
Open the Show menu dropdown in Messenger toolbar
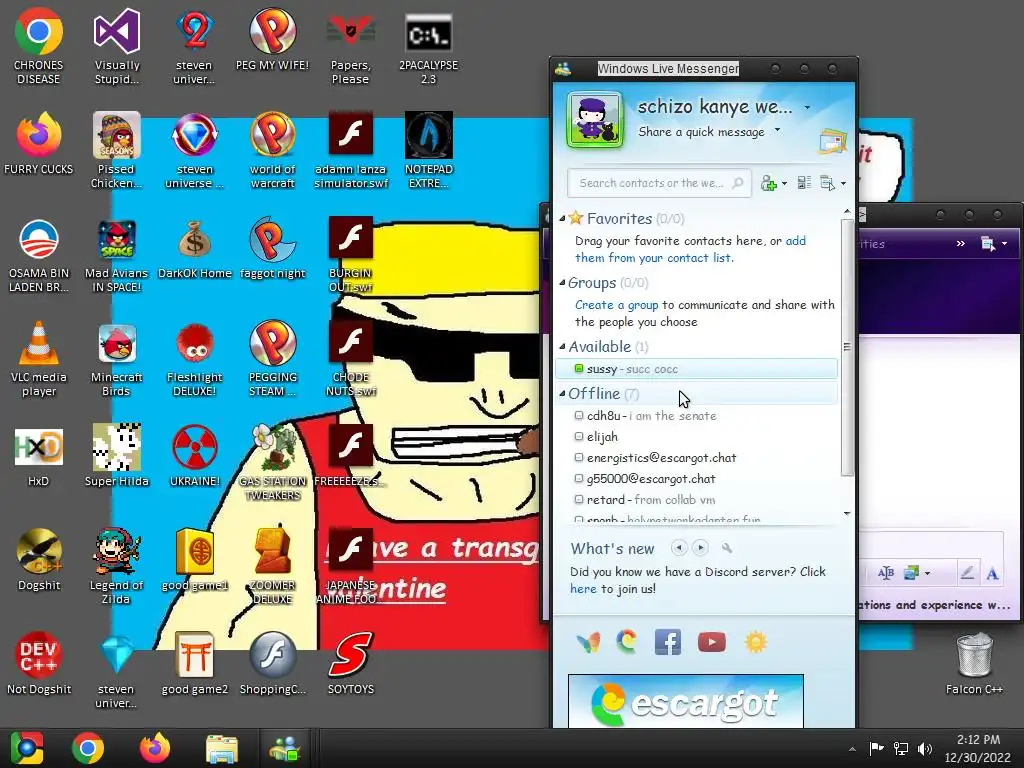832,184
